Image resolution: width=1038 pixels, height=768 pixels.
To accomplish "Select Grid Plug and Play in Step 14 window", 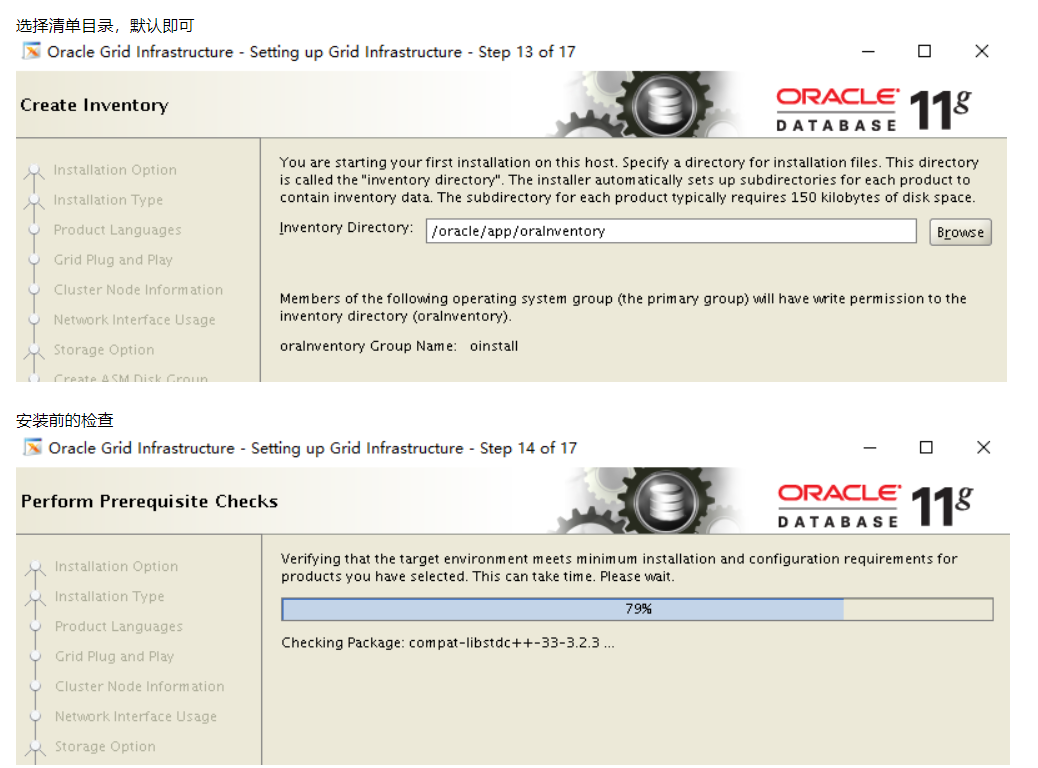I will [115, 656].
